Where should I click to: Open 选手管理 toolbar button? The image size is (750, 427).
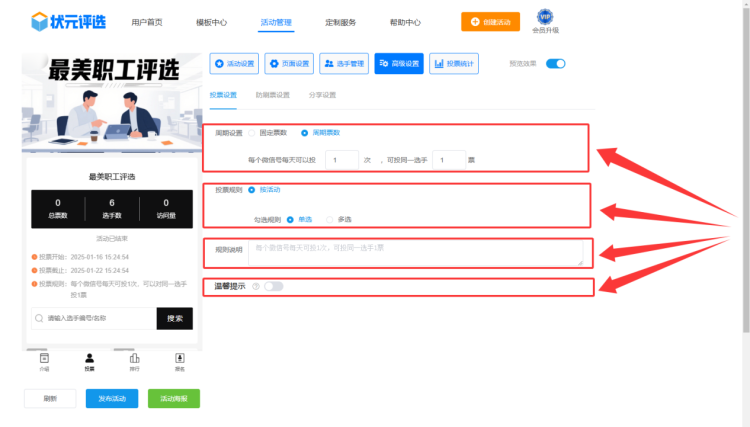coord(344,64)
